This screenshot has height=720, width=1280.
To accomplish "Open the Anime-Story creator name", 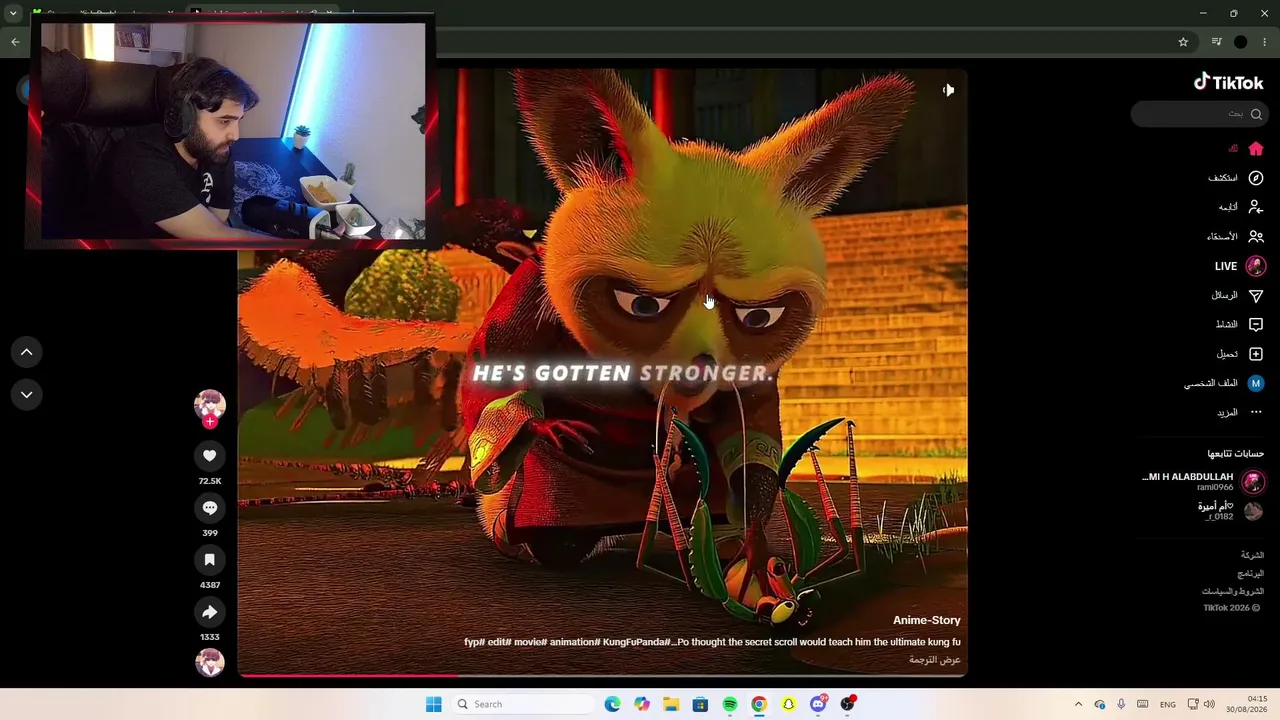I will 927,621.
